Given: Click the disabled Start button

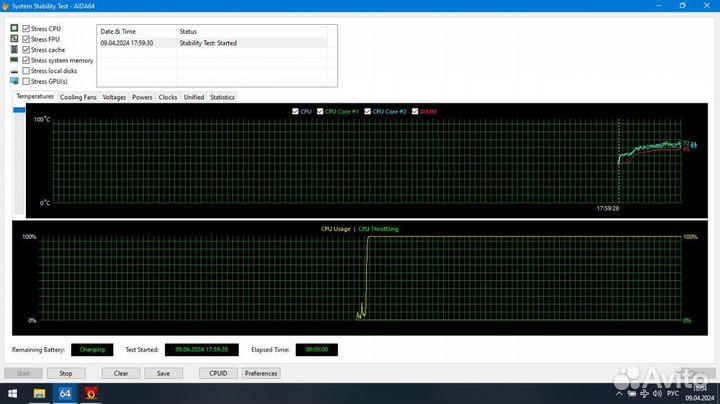Looking at the screenshot, I should click(x=23, y=373).
